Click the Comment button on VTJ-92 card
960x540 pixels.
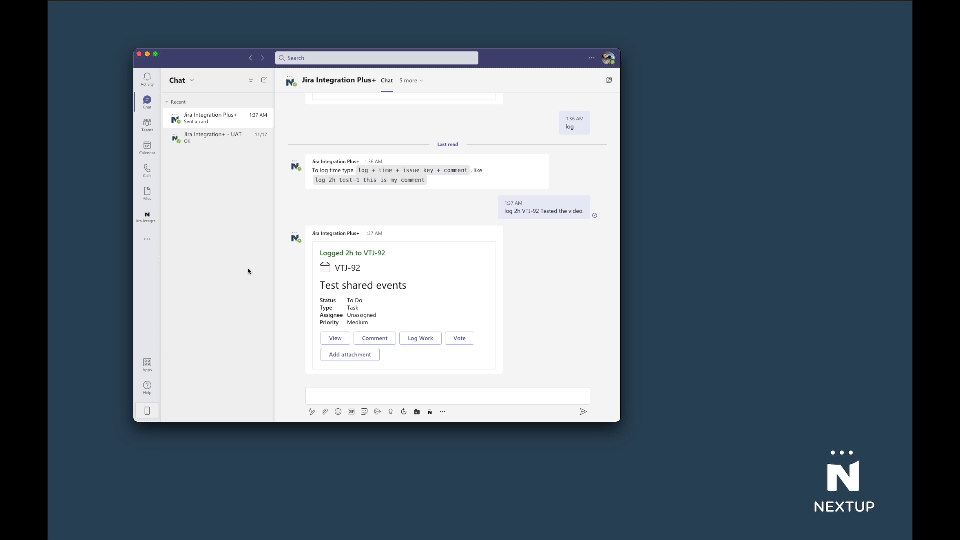(x=374, y=338)
